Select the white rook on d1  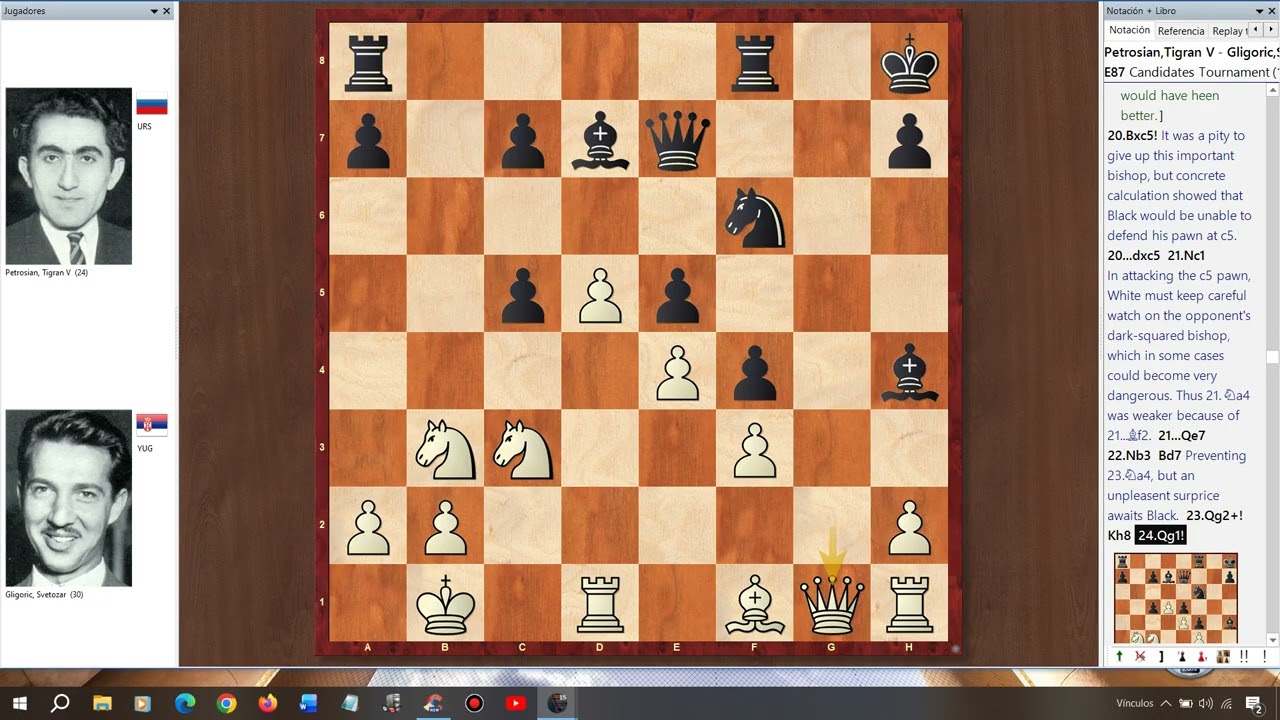(600, 603)
